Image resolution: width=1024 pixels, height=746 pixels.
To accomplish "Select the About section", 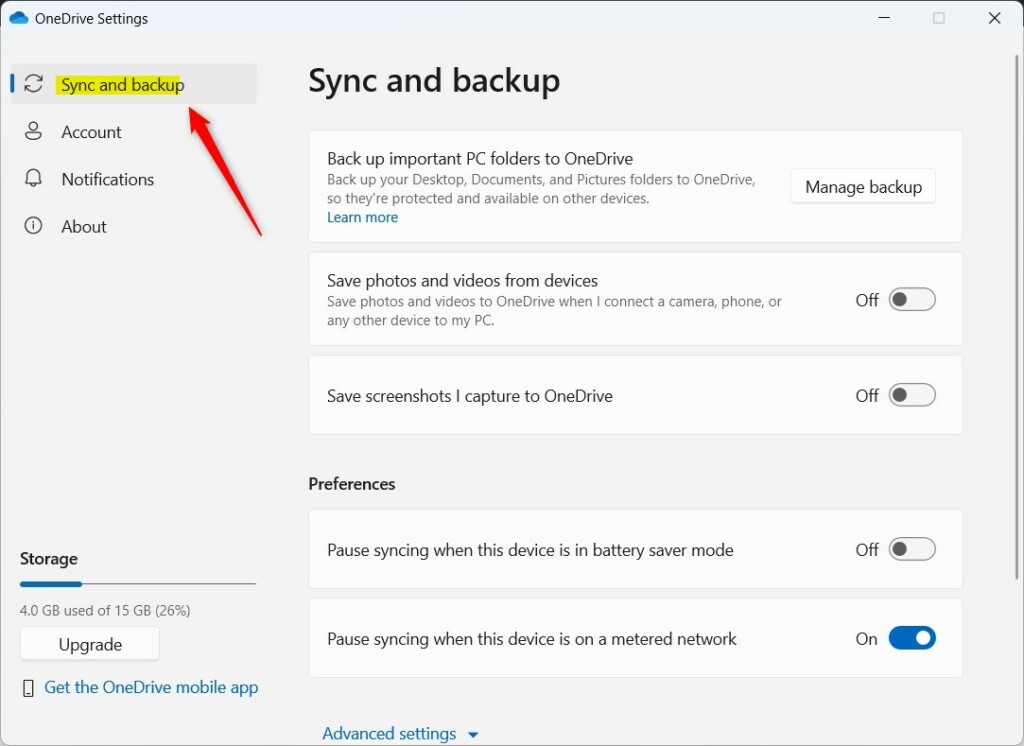I will pos(134,226).
